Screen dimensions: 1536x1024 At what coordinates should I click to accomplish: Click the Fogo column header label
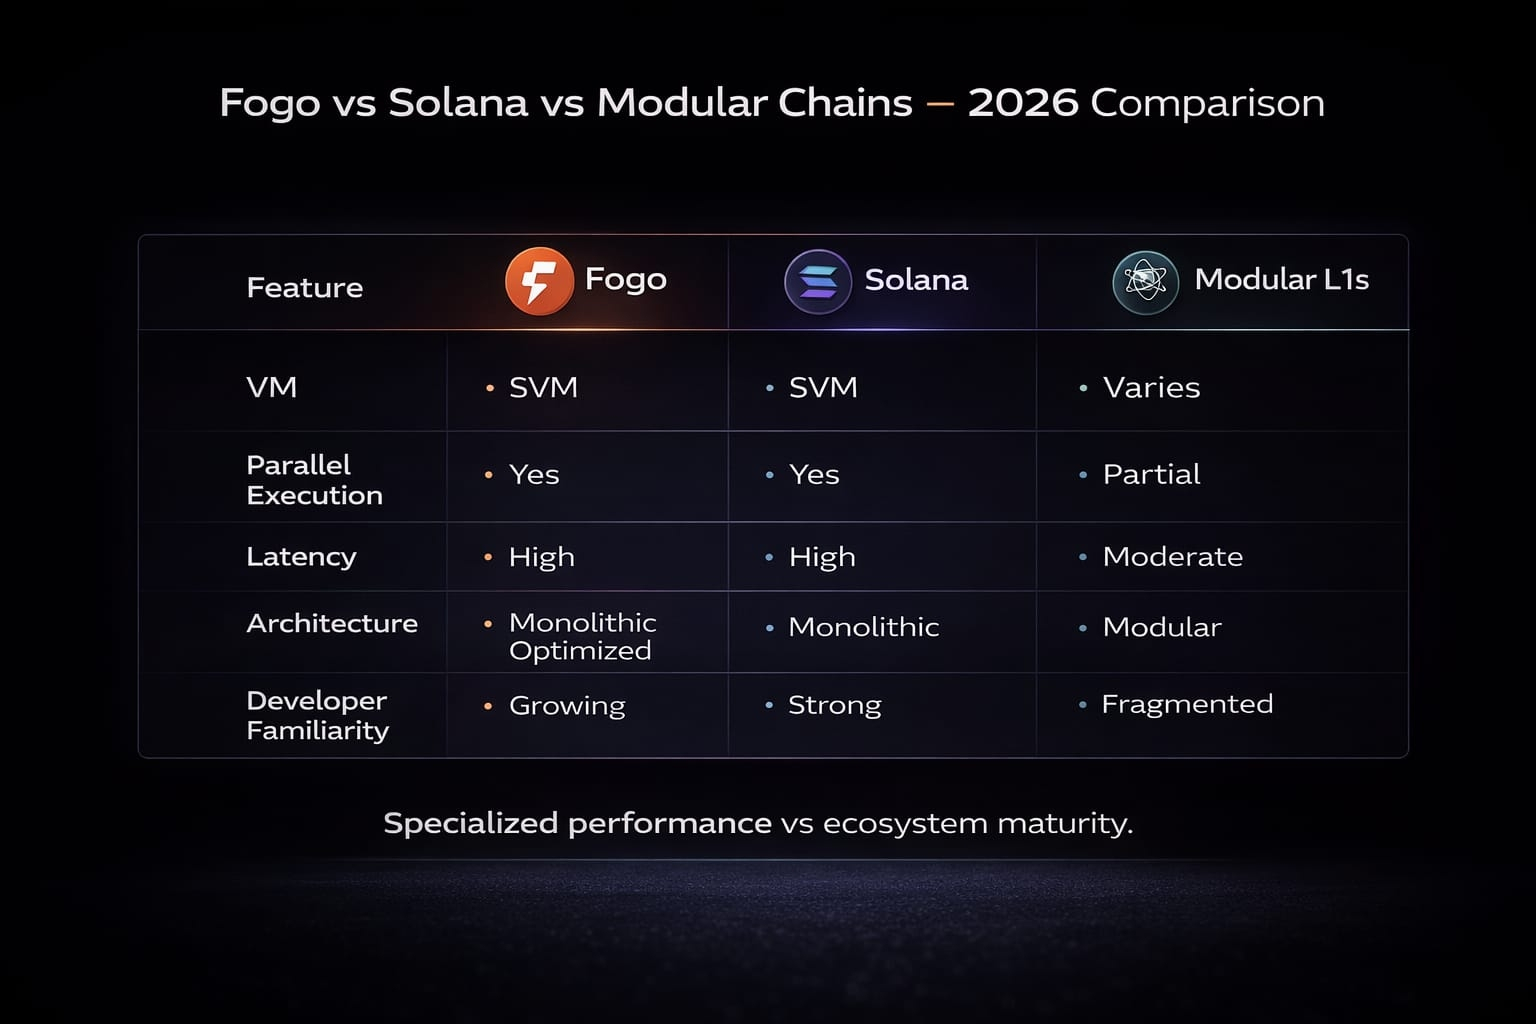[625, 279]
